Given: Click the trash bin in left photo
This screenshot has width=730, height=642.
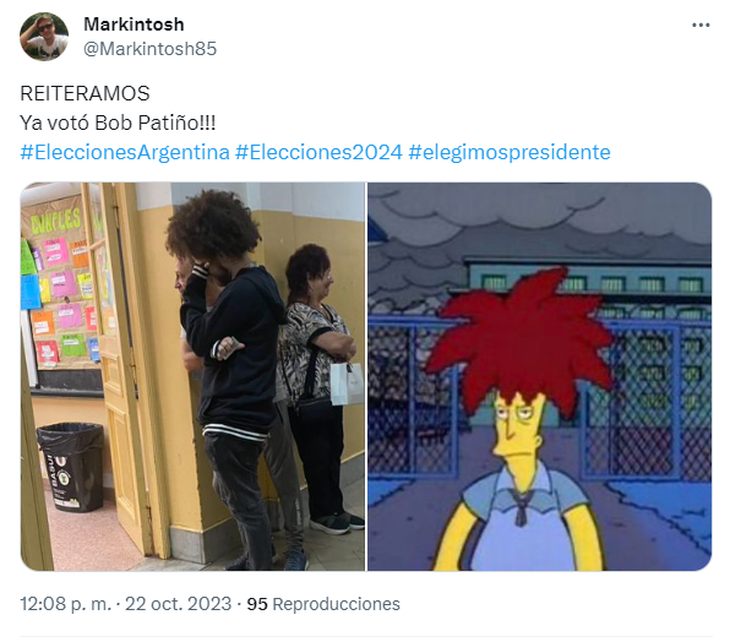Looking at the screenshot, I should [x=71, y=467].
